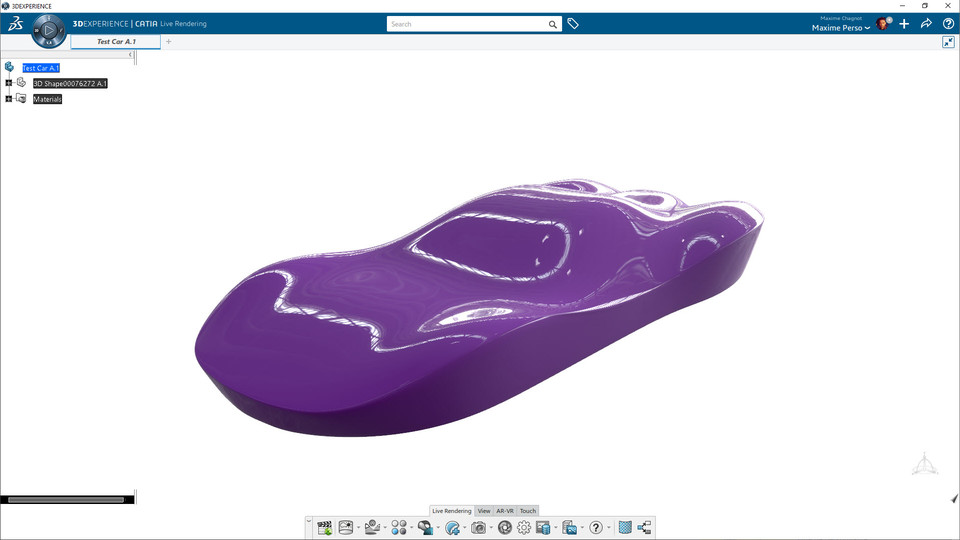Click the compass south quadrant

(x=49, y=42)
